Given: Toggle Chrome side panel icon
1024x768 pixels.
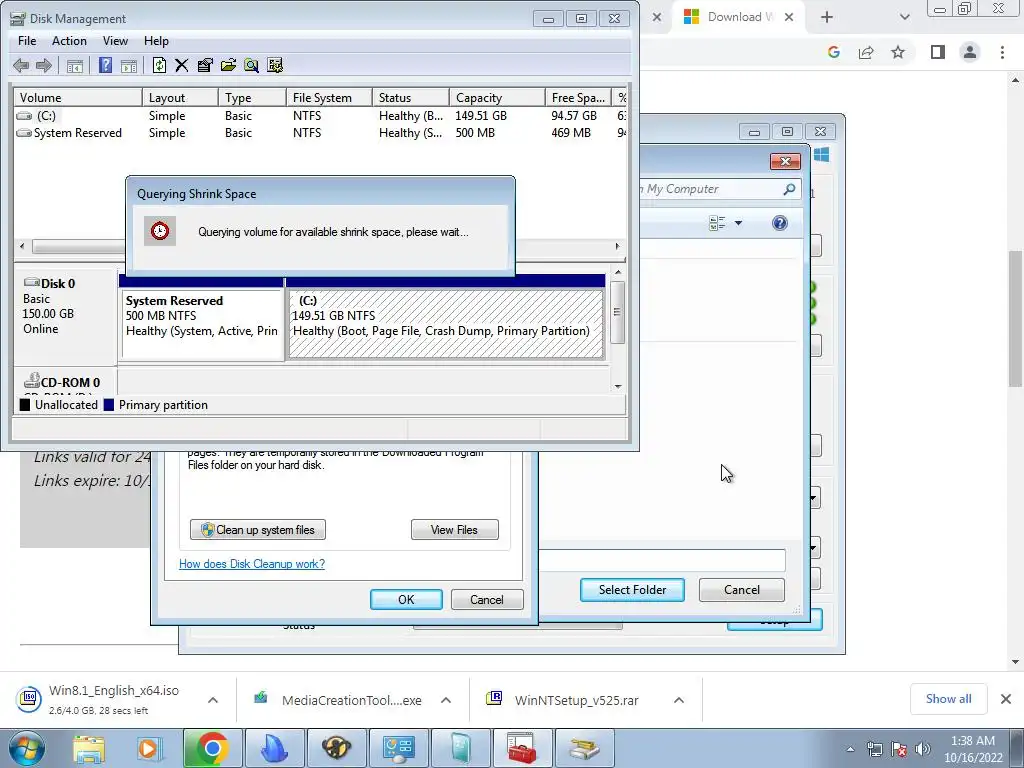Looking at the screenshot, I should pyautogui.click(x=938, y=52).
